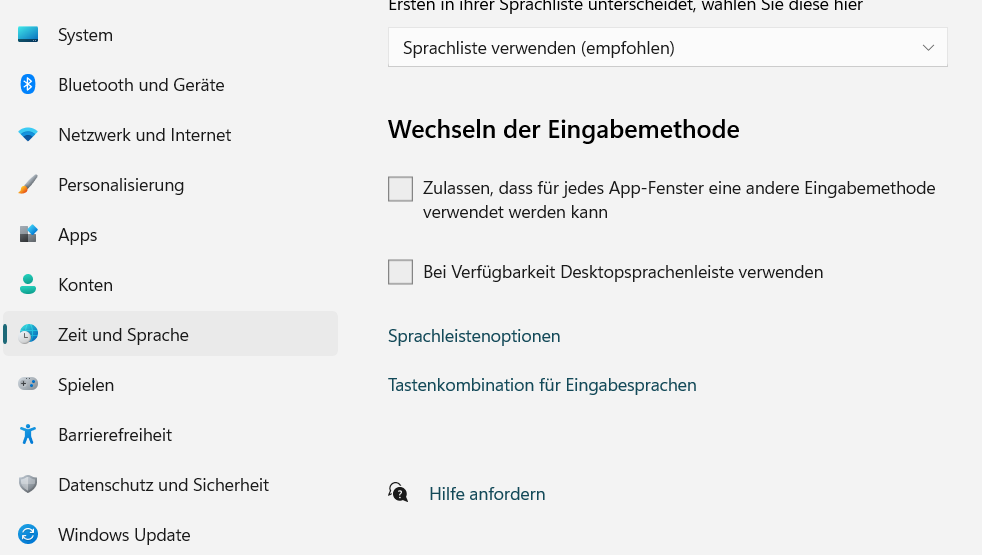Viewport: 982px width, 555px height.
Task: Open Sprachleistenoptionen link
Action: (474, 336)
